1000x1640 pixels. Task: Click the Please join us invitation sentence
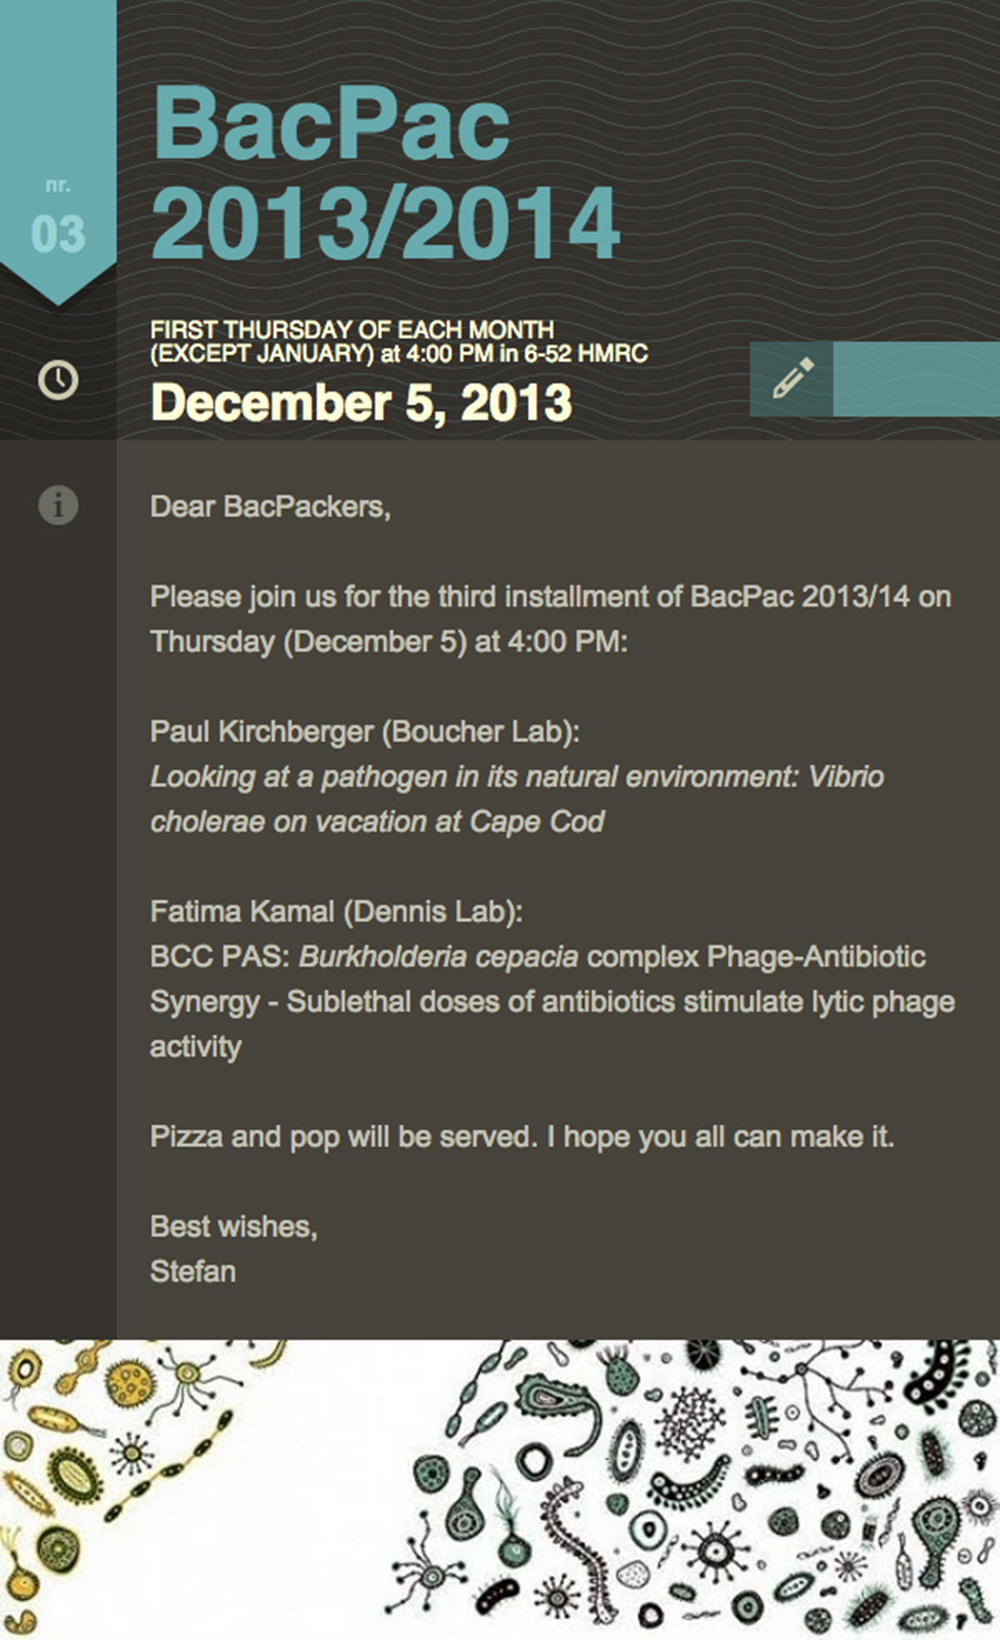point(550,619)
